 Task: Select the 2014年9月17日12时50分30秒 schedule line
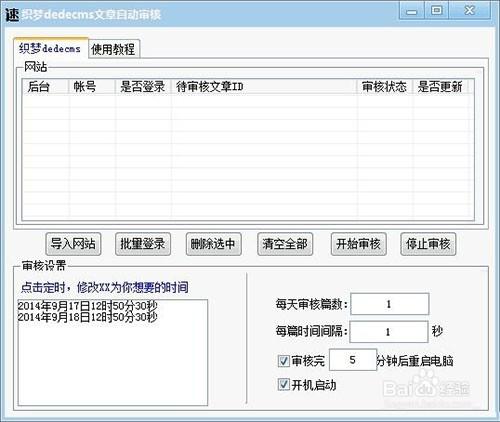[87, 306]
